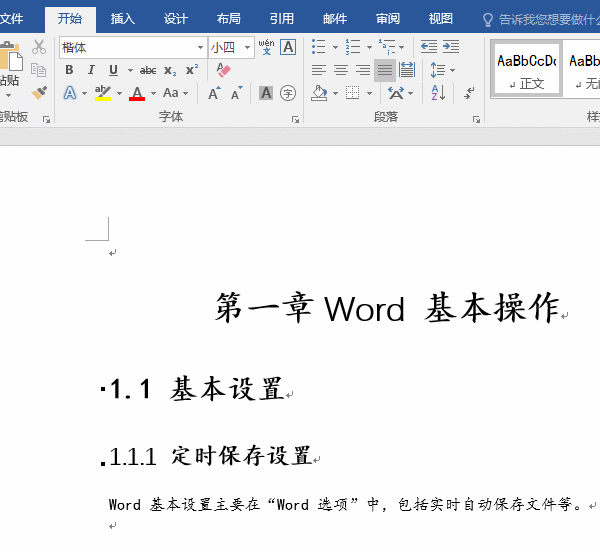
Task: Open Clipboard pane launcher
Action: click(46, 120)
